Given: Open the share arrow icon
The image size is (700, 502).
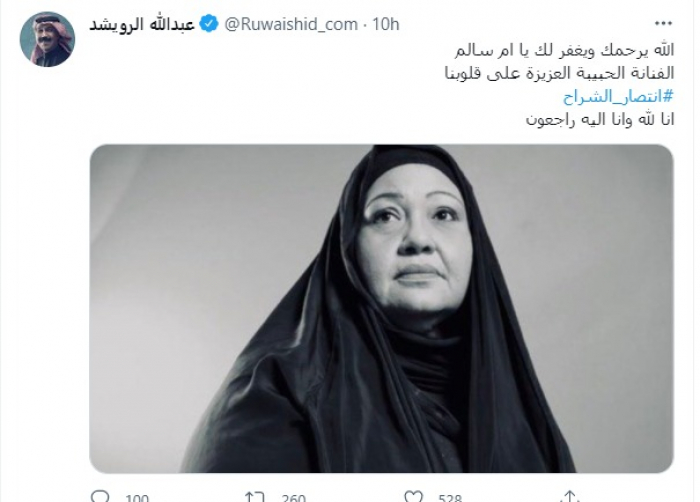Looking at the screenshot, I should [570, 496].
